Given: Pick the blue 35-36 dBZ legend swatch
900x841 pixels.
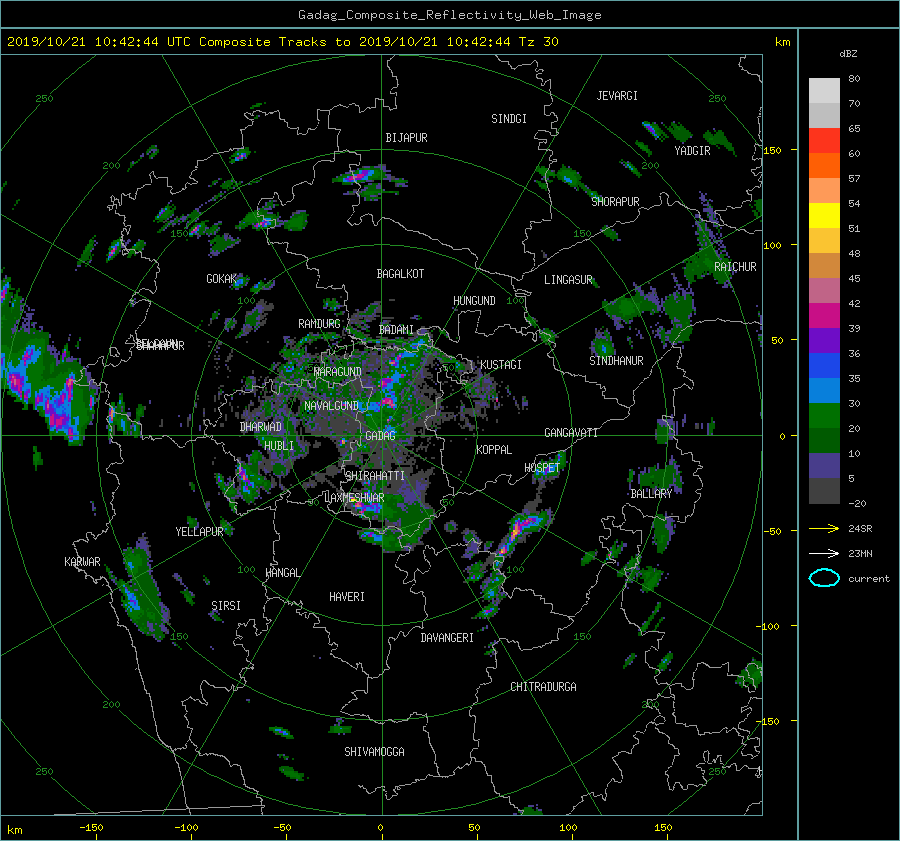Looking at the screenshot, I should [824, 365].
